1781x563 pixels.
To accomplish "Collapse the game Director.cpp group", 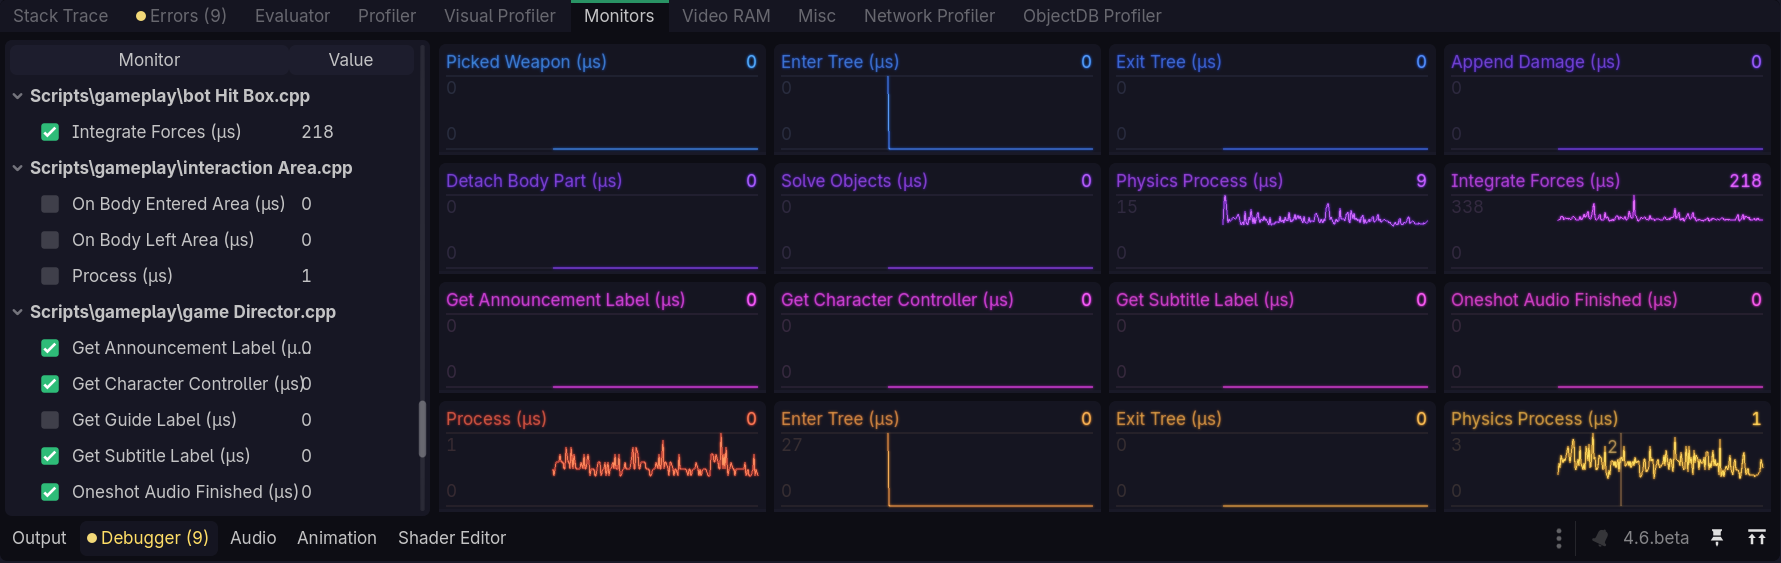I will click(x=18, y=312).
